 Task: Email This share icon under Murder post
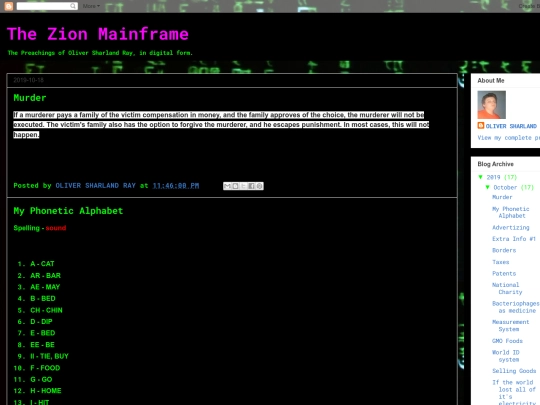(227, 186)
